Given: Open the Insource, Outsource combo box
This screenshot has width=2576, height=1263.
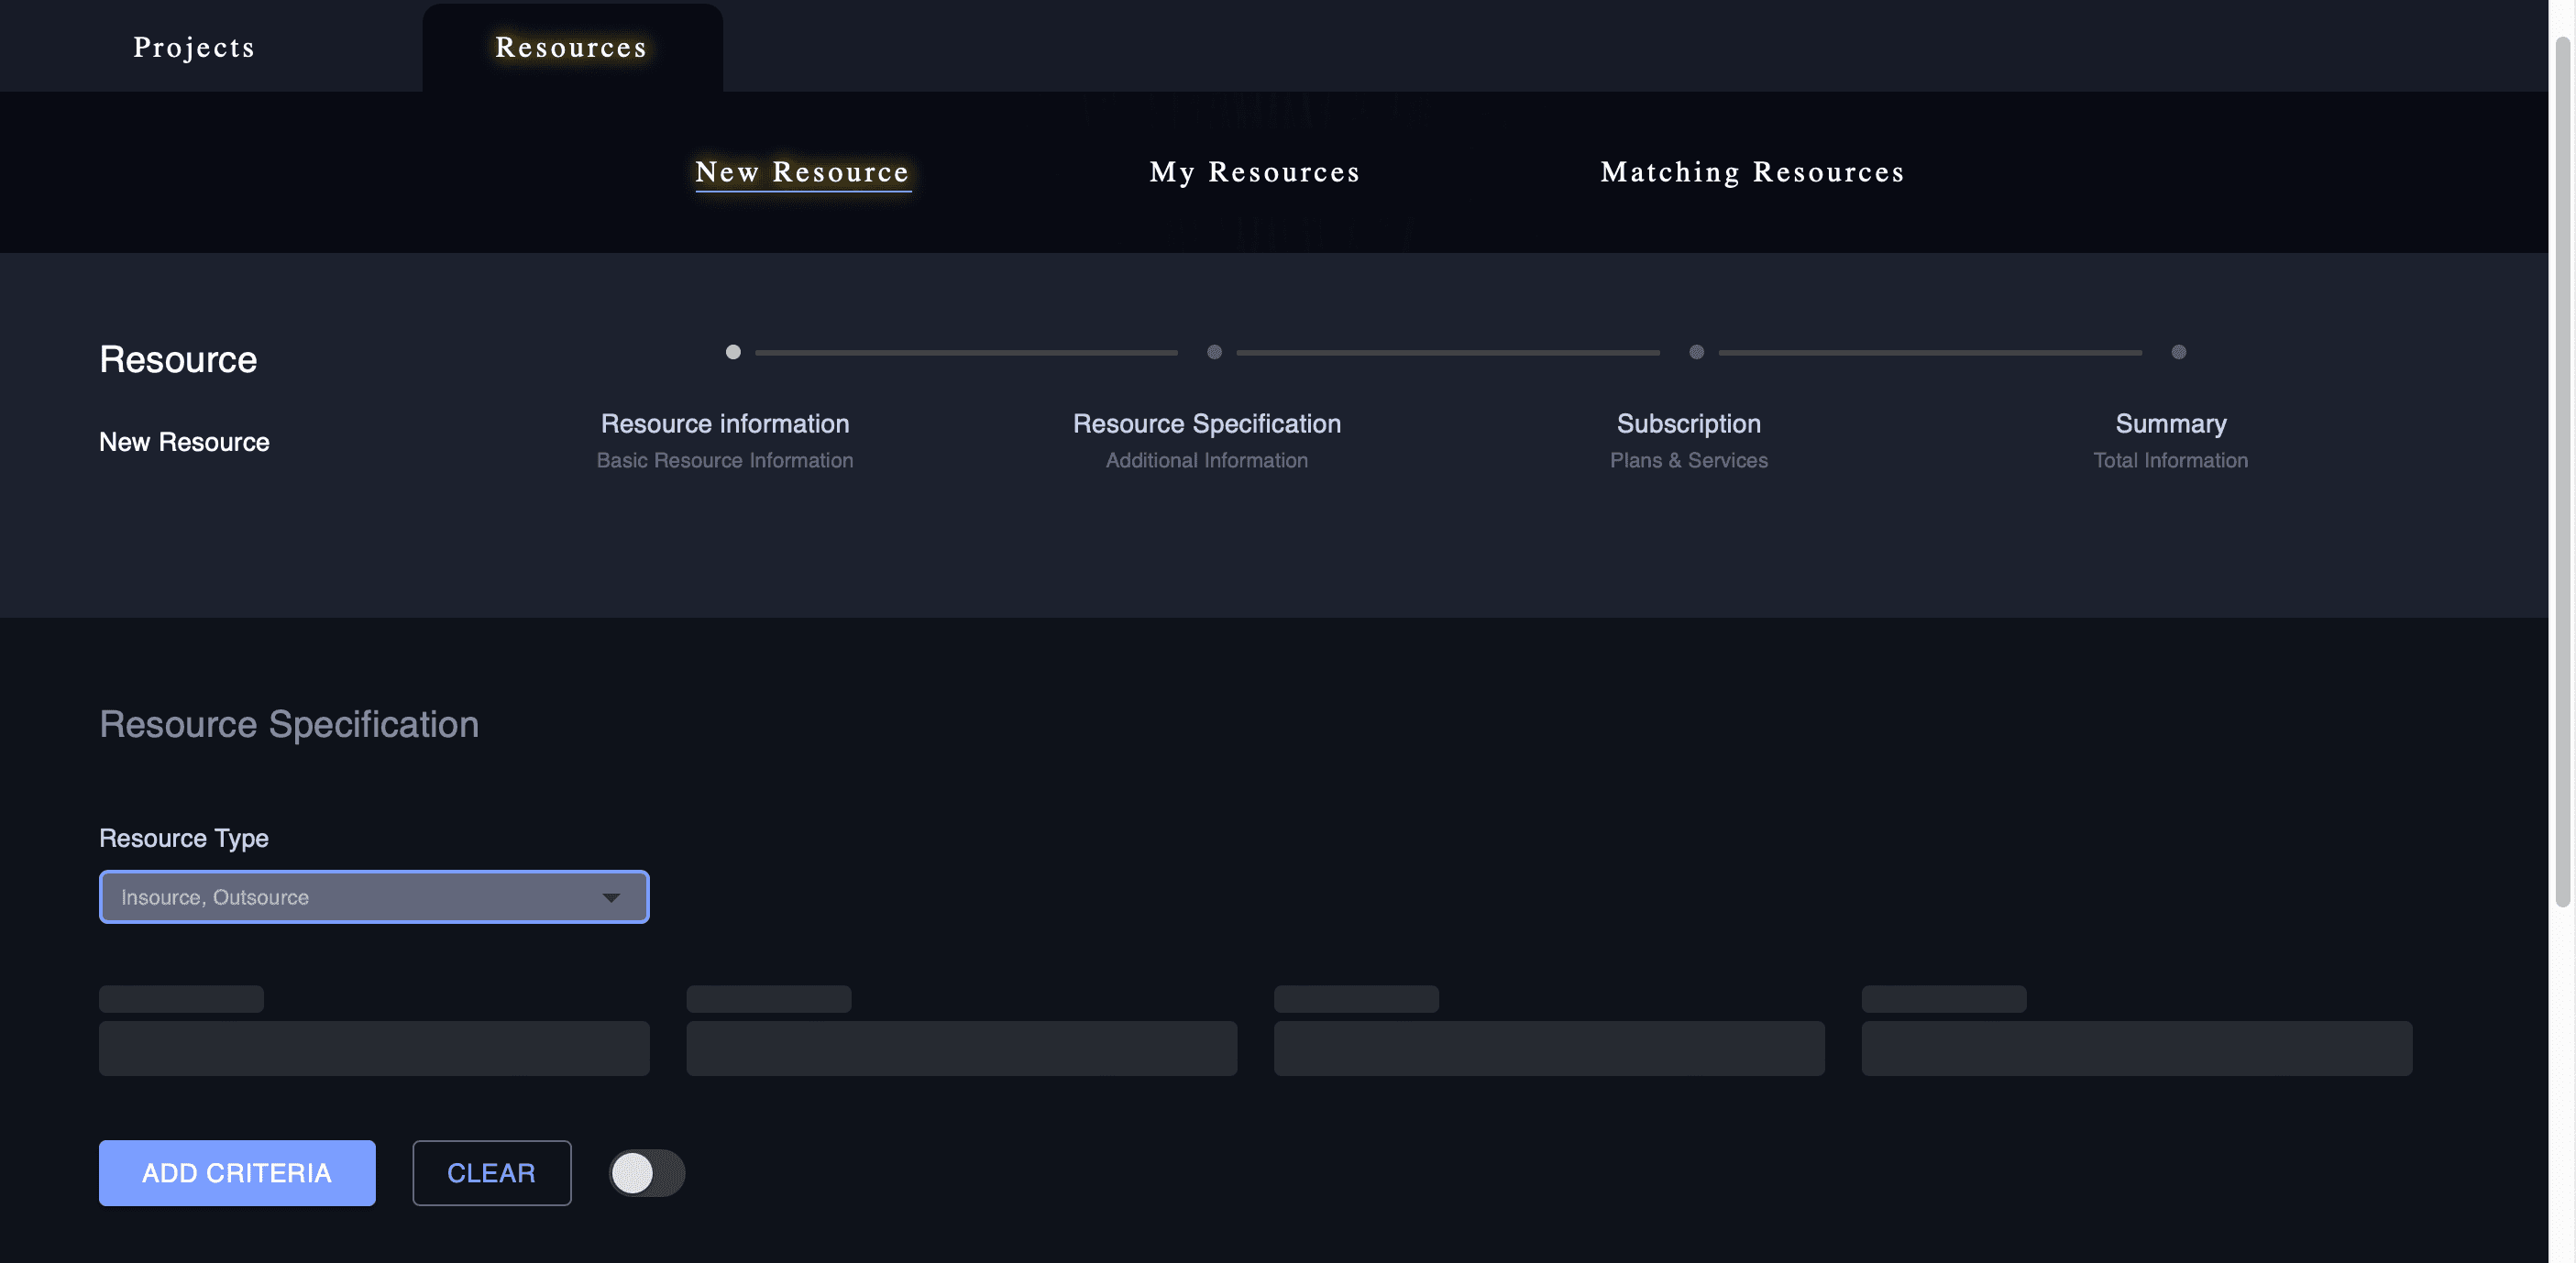Looking at the screenshot, I should (360, 897).
